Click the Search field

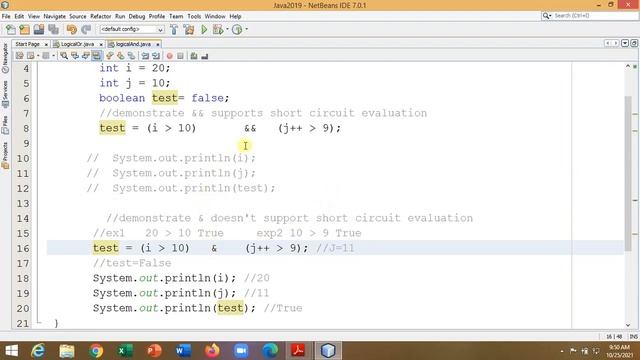[x=595, y=16]
